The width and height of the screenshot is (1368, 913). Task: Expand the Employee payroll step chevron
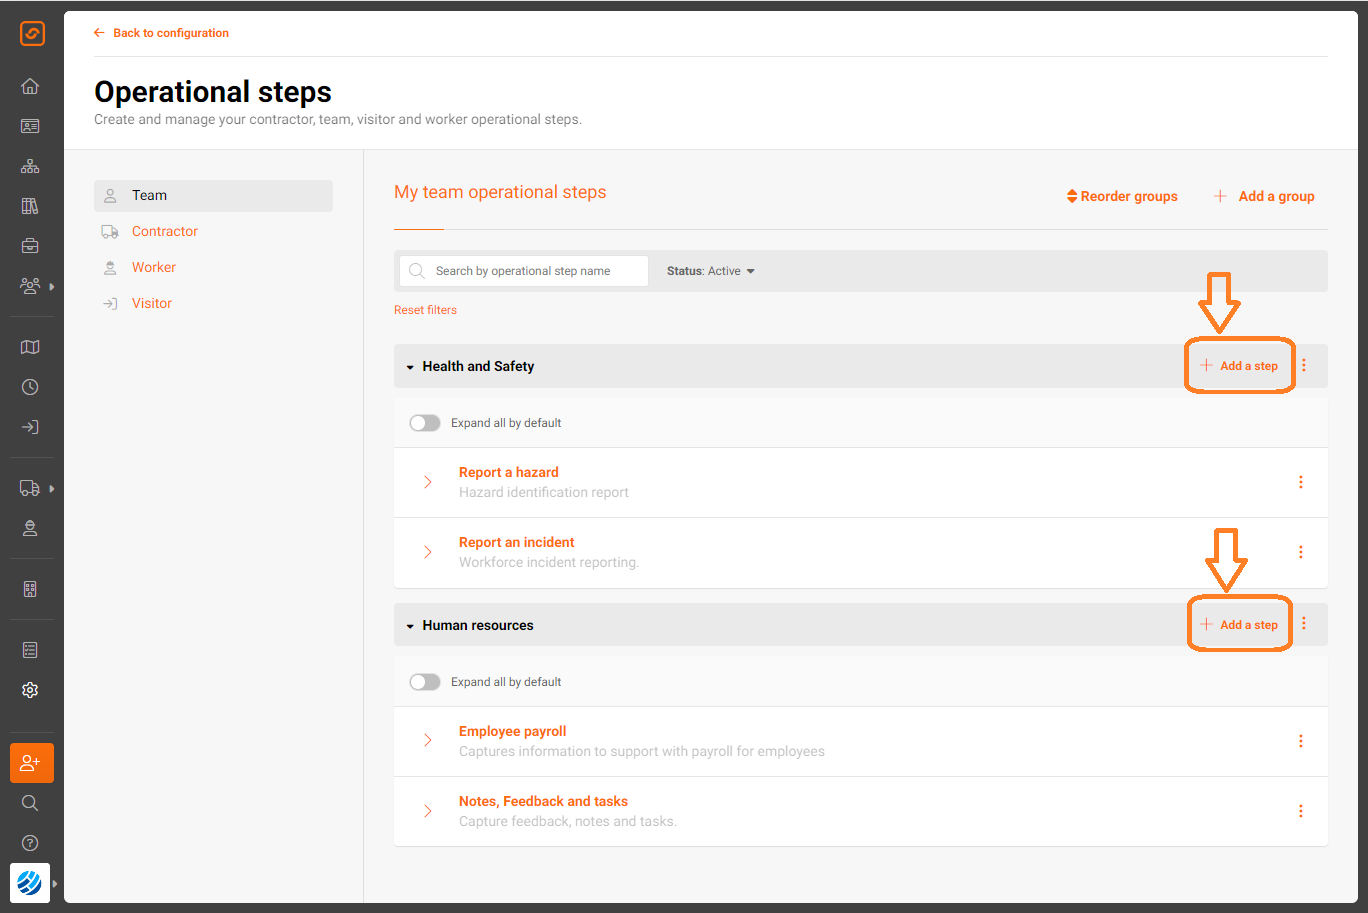coord(428,740)
